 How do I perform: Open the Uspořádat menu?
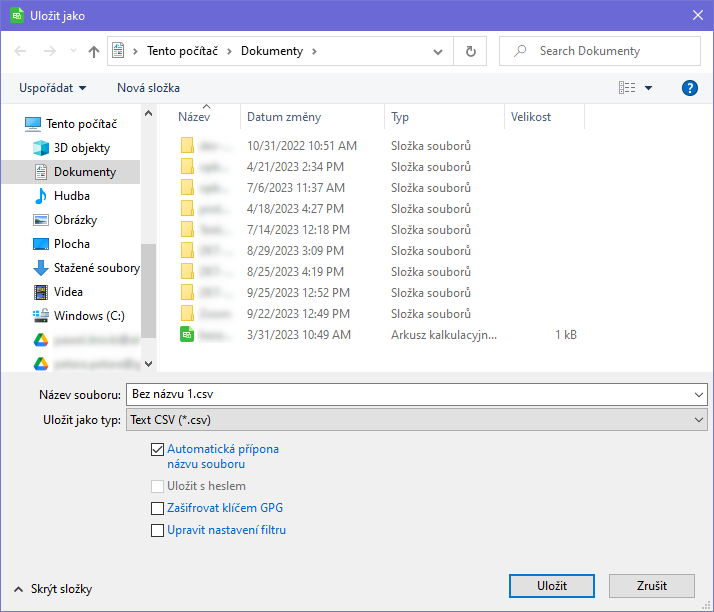pos(52,88)
